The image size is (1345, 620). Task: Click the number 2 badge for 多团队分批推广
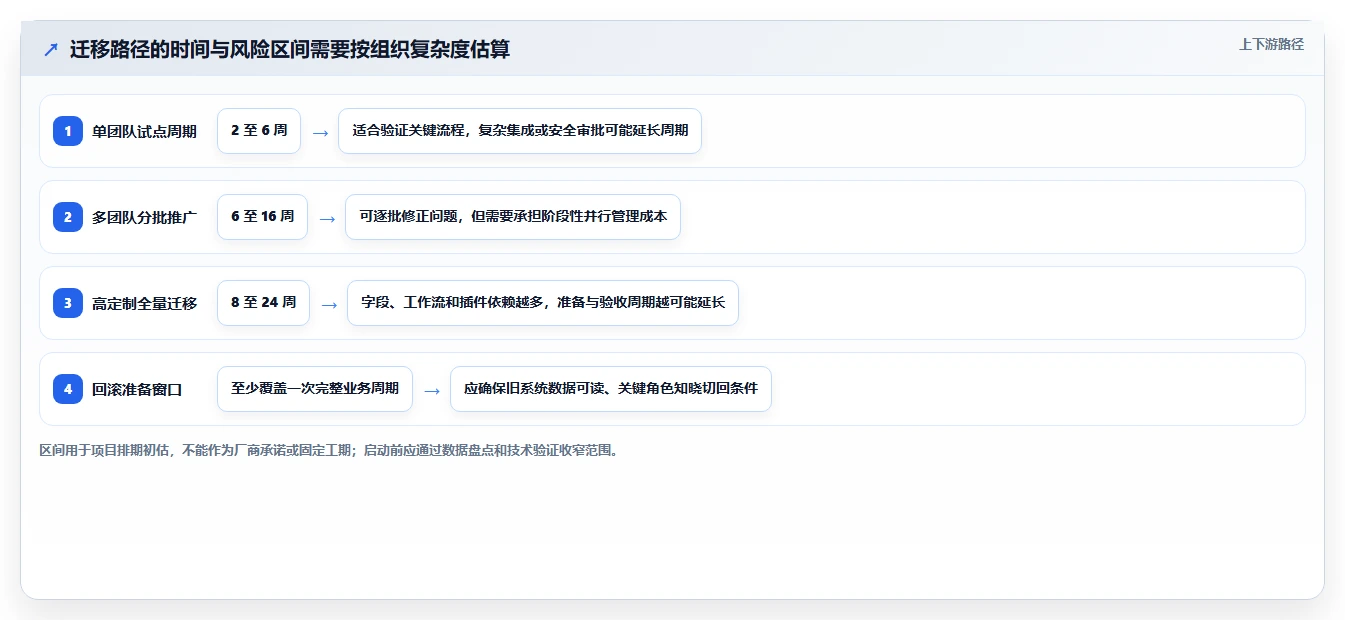[68, 217]
